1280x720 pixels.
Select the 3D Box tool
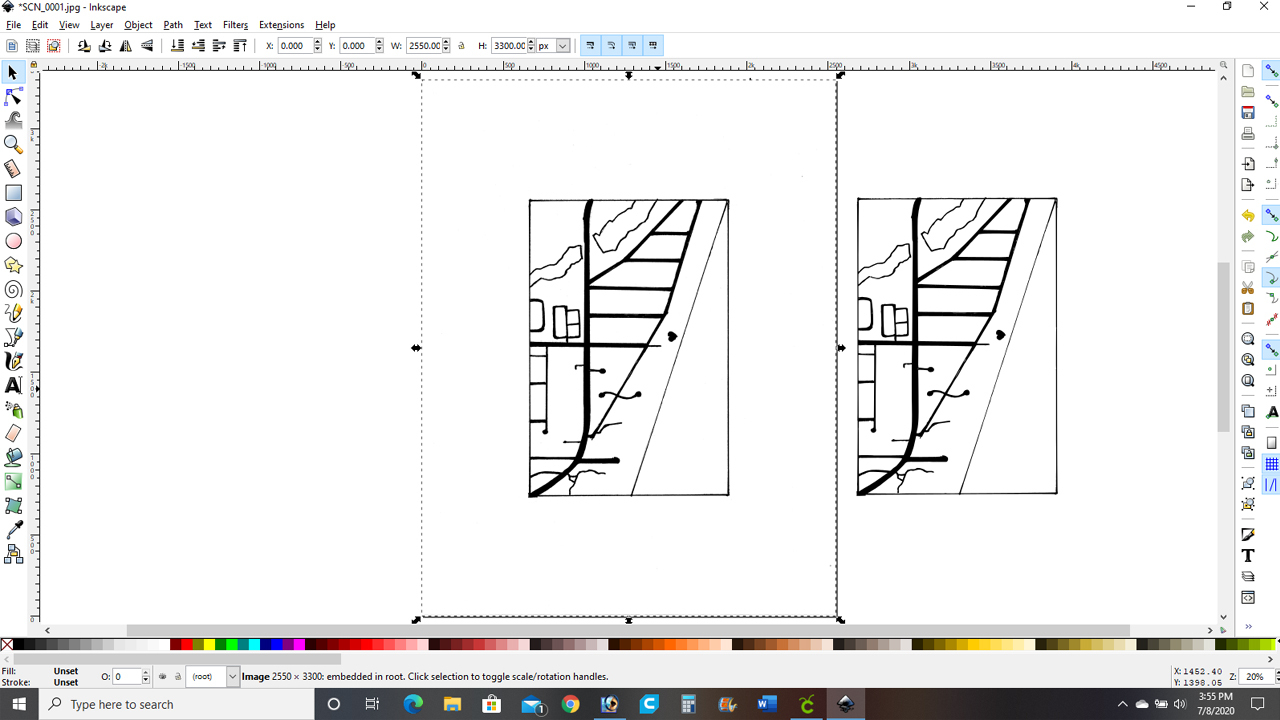[14, 217]
